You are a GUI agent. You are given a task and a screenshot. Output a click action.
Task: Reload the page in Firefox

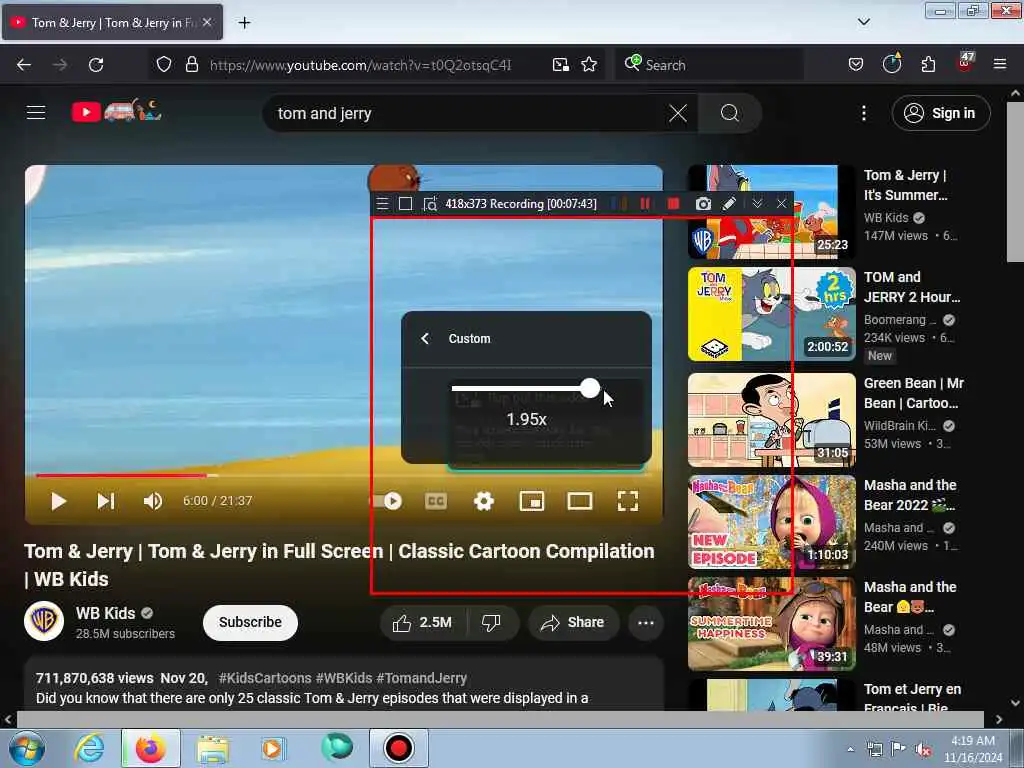click(96, 65)
